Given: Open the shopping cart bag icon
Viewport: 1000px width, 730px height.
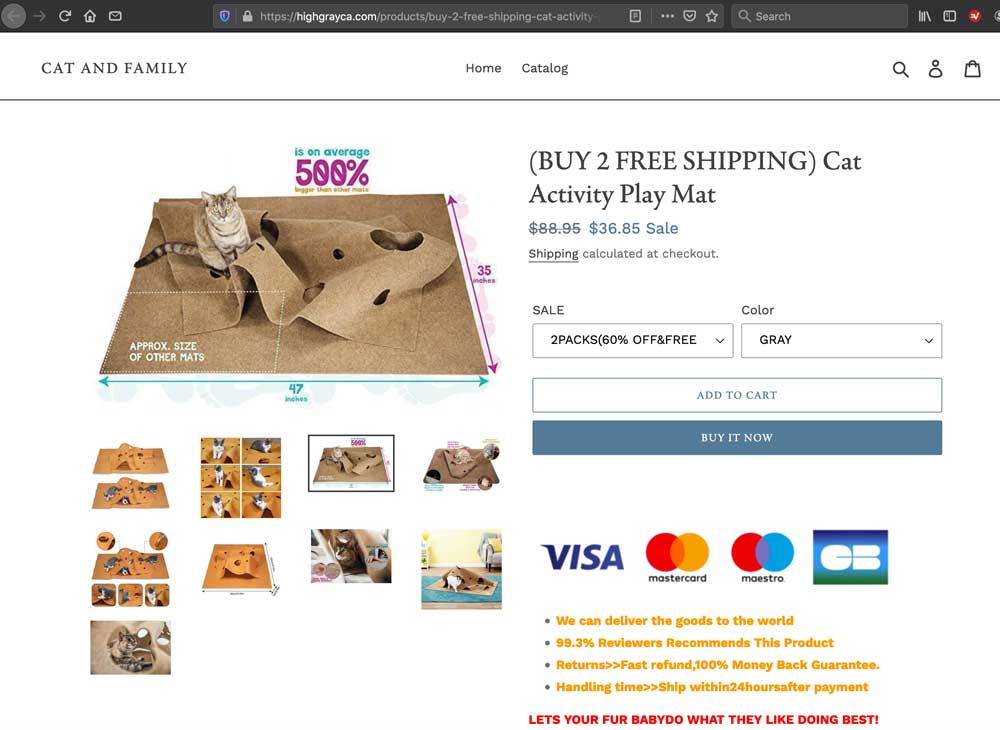Looking at the screenshot, I should click(972, 68).
